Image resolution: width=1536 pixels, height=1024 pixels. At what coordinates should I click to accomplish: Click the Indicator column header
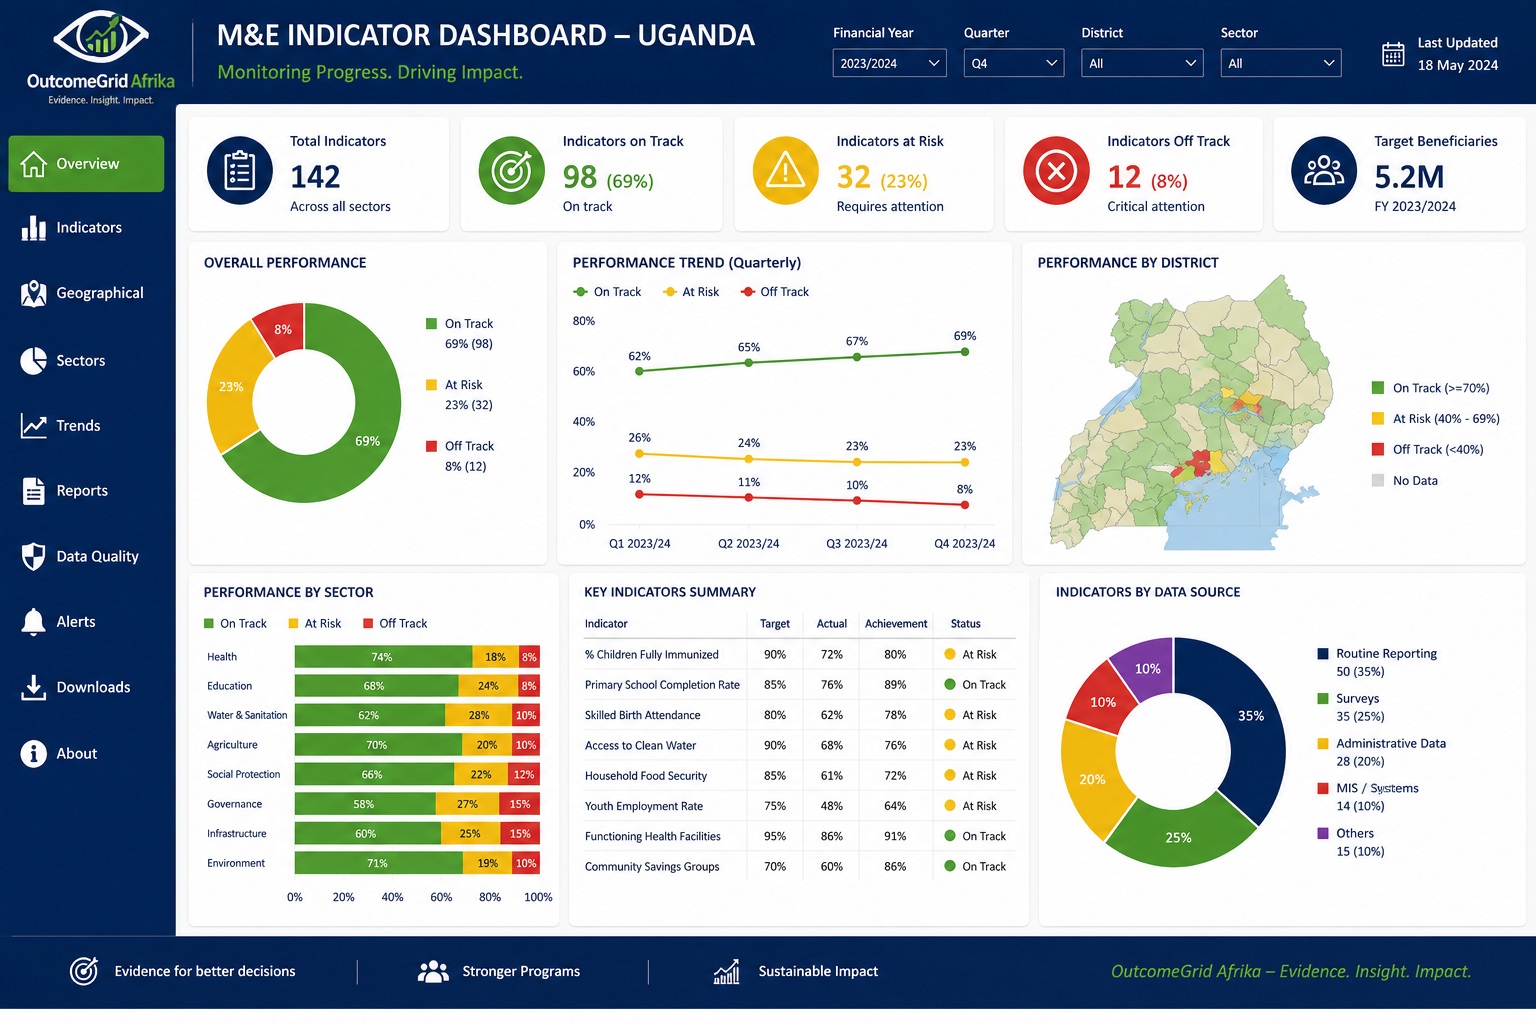(606, 624)
